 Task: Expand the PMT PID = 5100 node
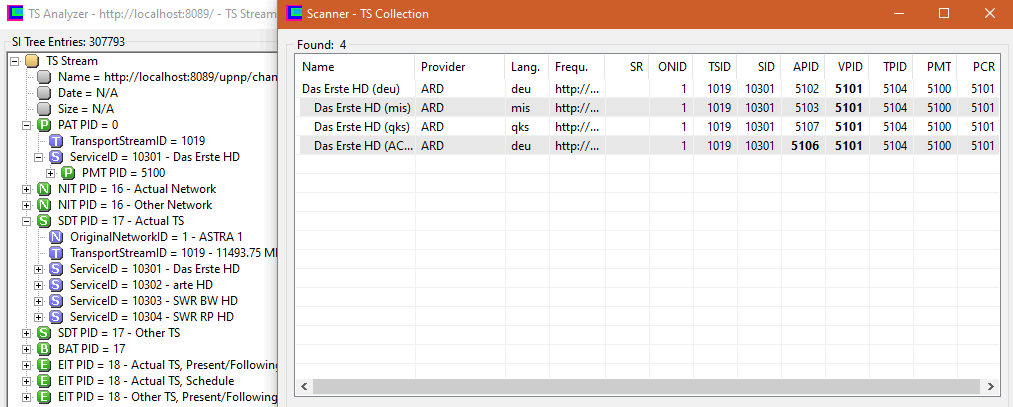tap(50, 173)
